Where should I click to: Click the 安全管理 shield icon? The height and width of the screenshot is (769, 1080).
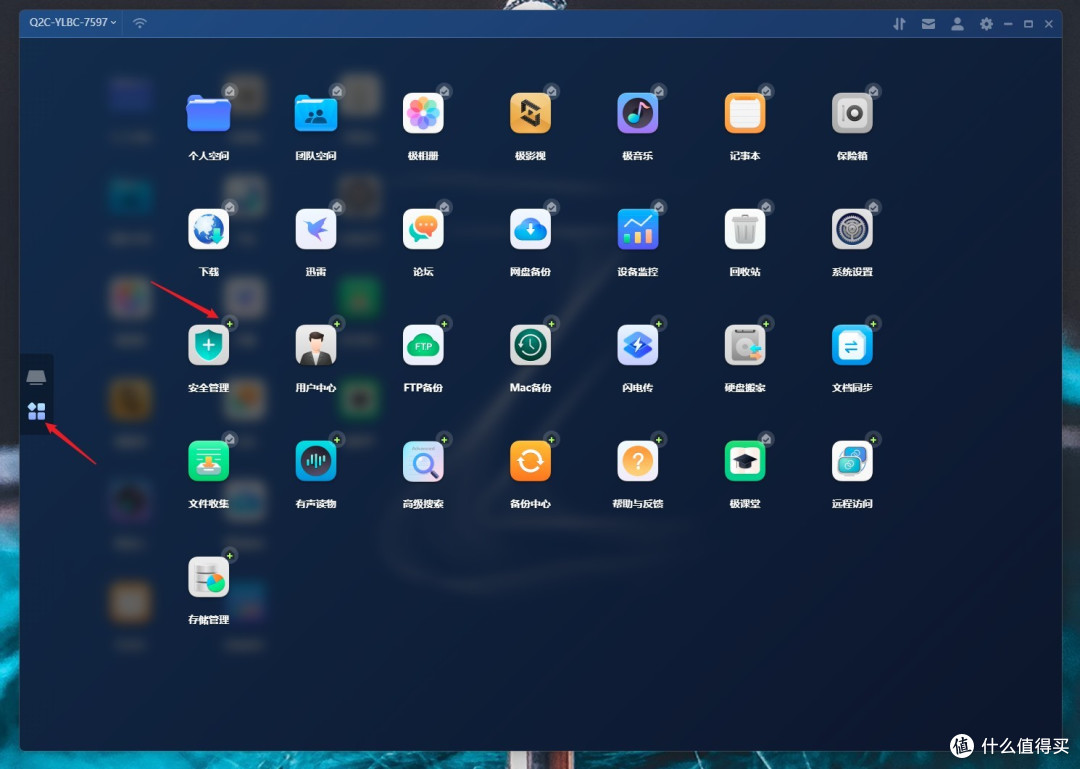click(x=209, y=345)
